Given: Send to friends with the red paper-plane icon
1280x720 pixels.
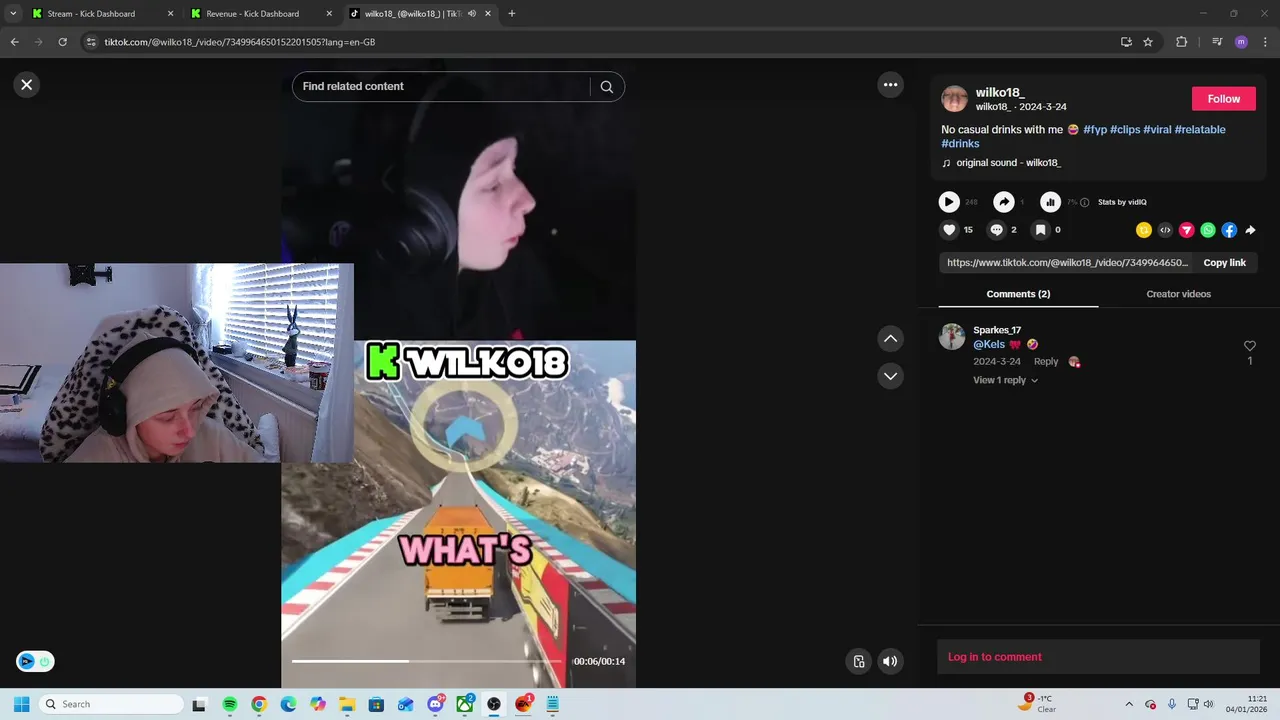Looking at the screenshot, I should (x=1187, y=230).
